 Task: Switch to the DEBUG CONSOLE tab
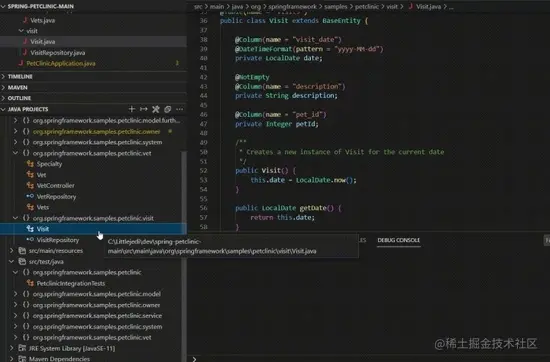tap(398, 240)
